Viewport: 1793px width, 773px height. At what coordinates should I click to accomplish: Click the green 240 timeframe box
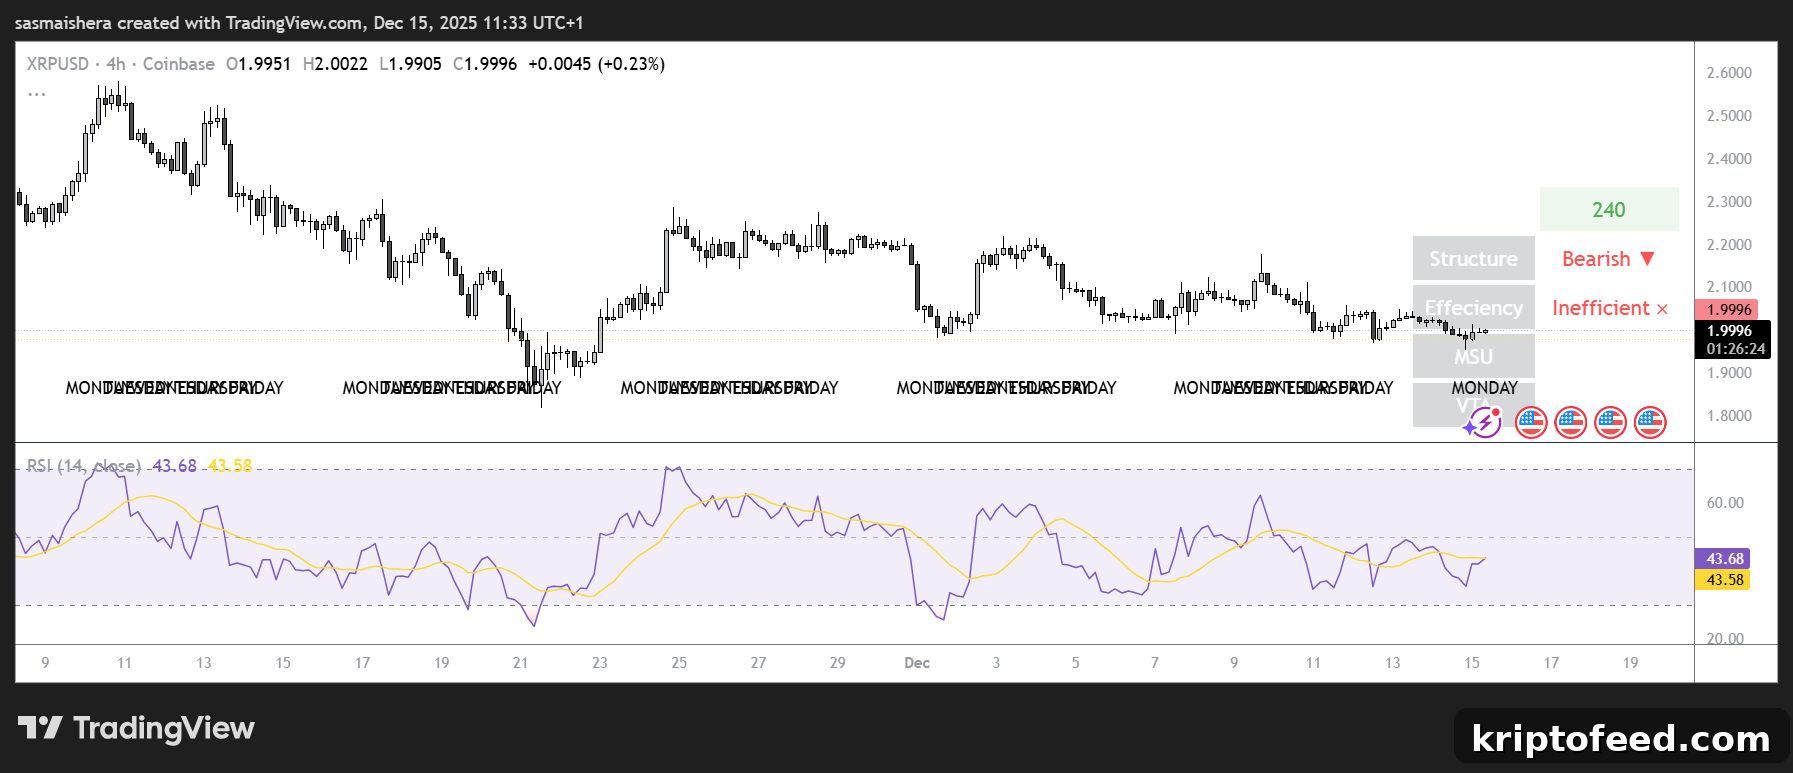(1609, 210)
